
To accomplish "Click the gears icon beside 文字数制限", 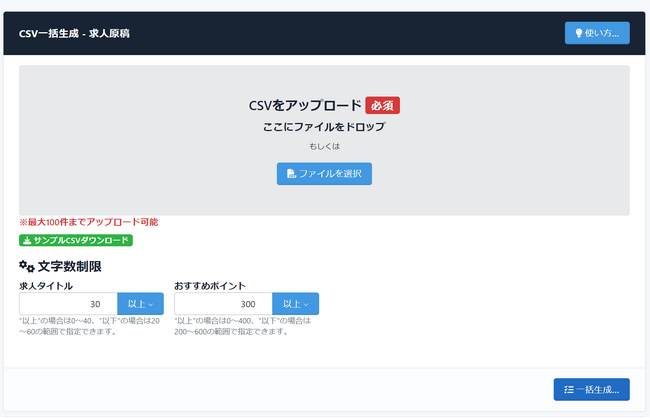I will coord(27,266).
